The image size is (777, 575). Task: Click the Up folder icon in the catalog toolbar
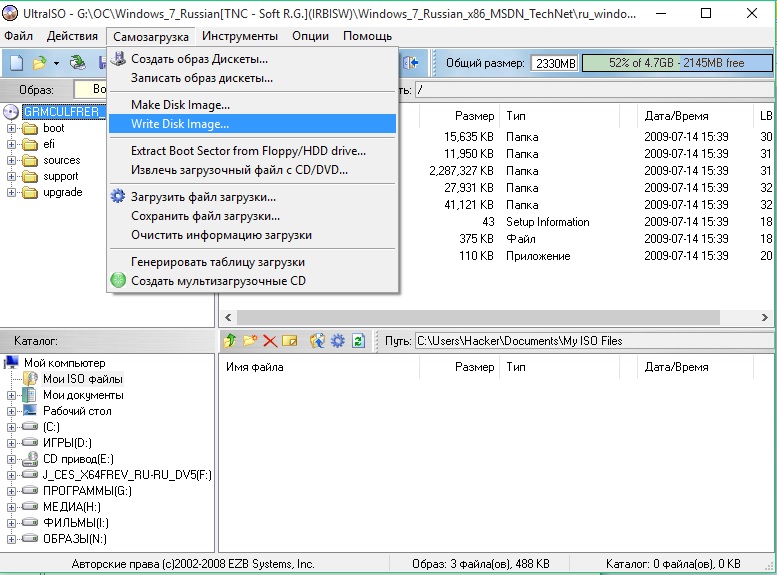229,341
